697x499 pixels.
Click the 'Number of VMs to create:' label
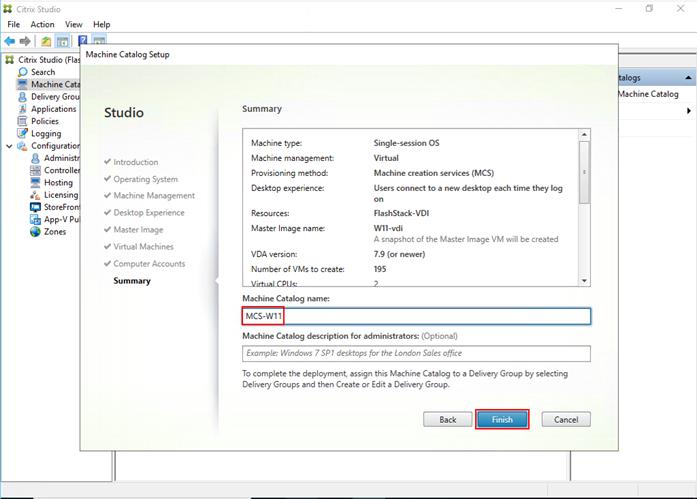(x=298, y=269)
